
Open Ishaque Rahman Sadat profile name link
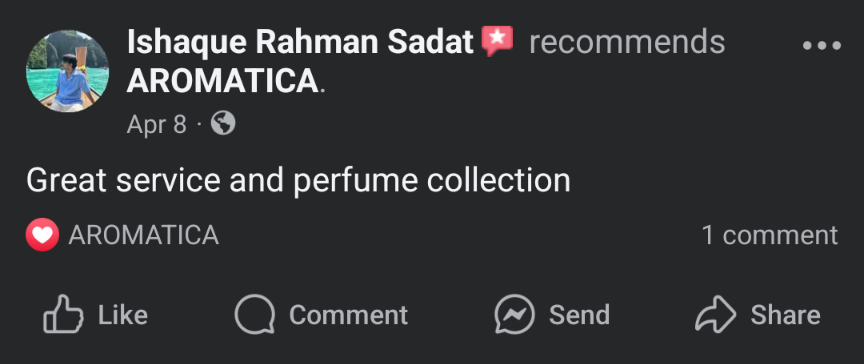pos(300,42)
